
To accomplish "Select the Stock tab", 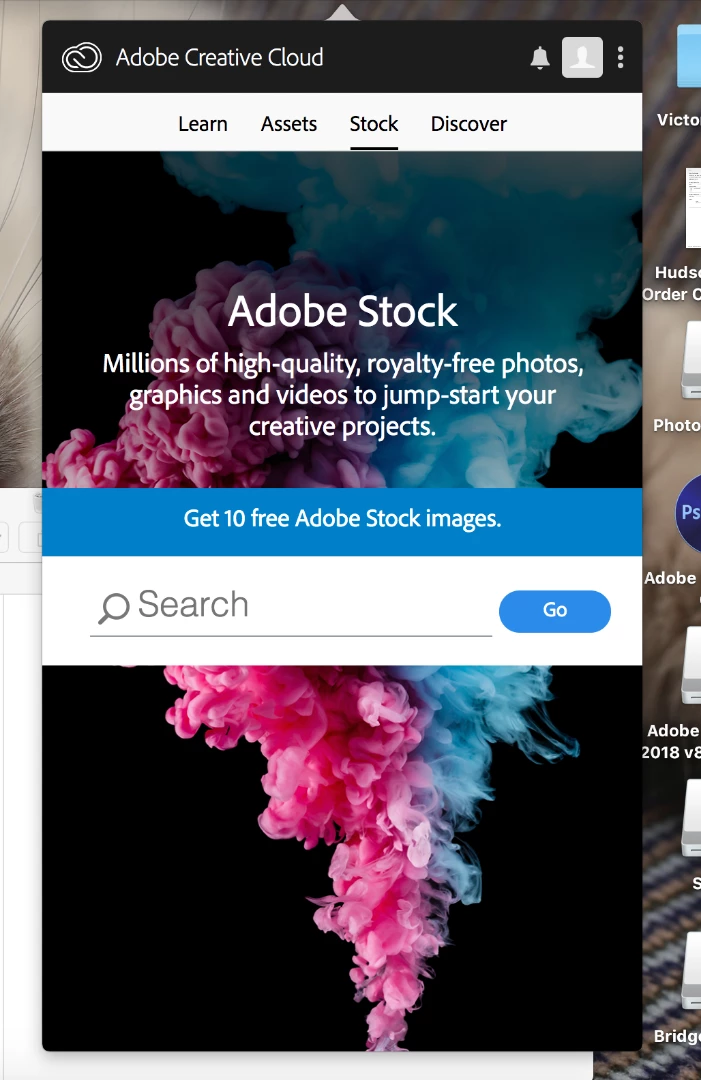I will pyautogui.click(x=374, y=124).
